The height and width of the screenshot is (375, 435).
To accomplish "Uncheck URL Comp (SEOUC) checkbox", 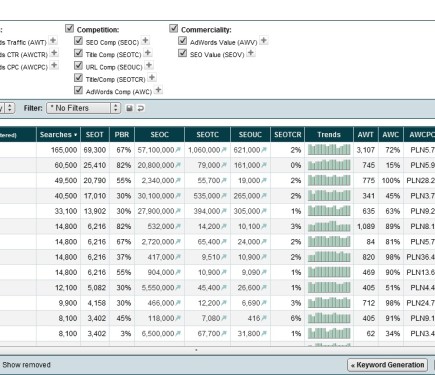I will tap(78, 65).
